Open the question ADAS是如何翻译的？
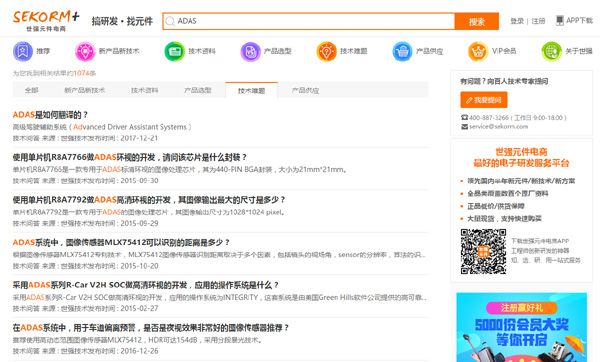 point(51,114)
